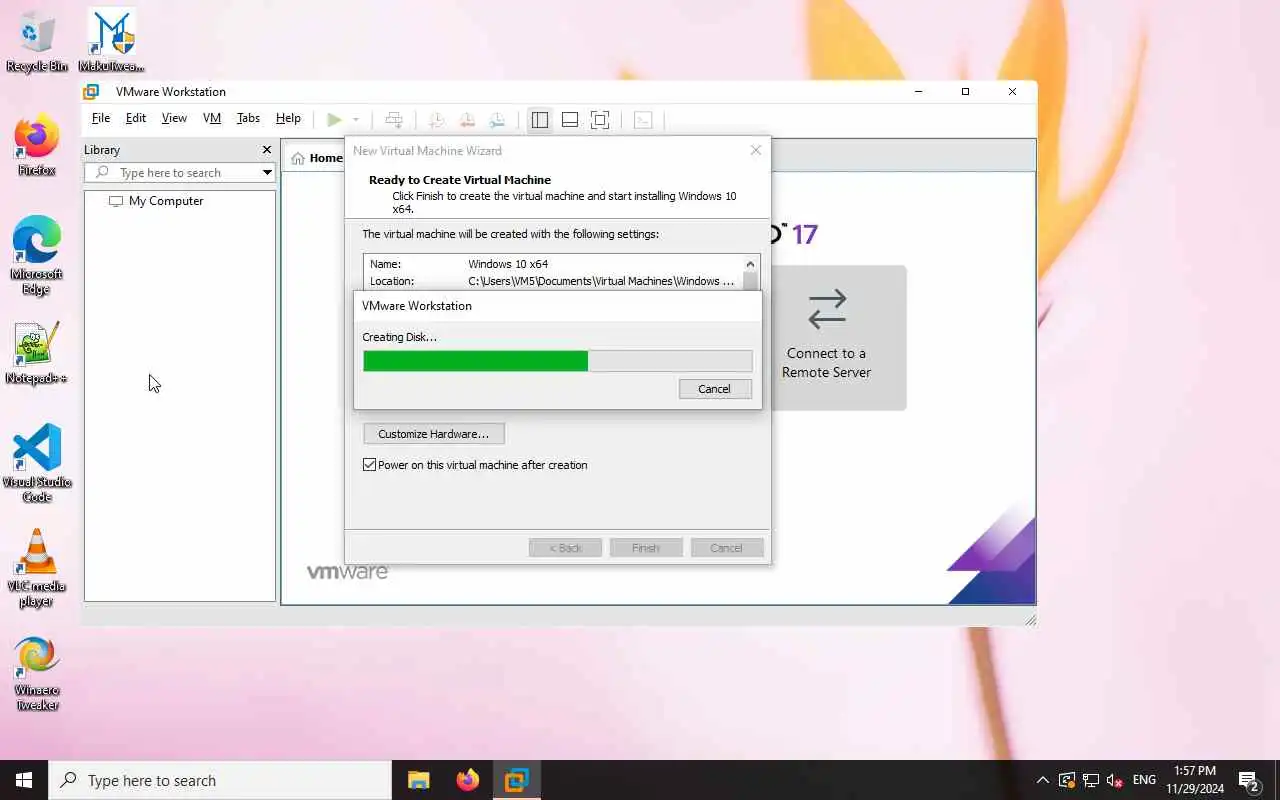
Task: Click the Take Snapshot toolbar icon
Action: (436, 120)
